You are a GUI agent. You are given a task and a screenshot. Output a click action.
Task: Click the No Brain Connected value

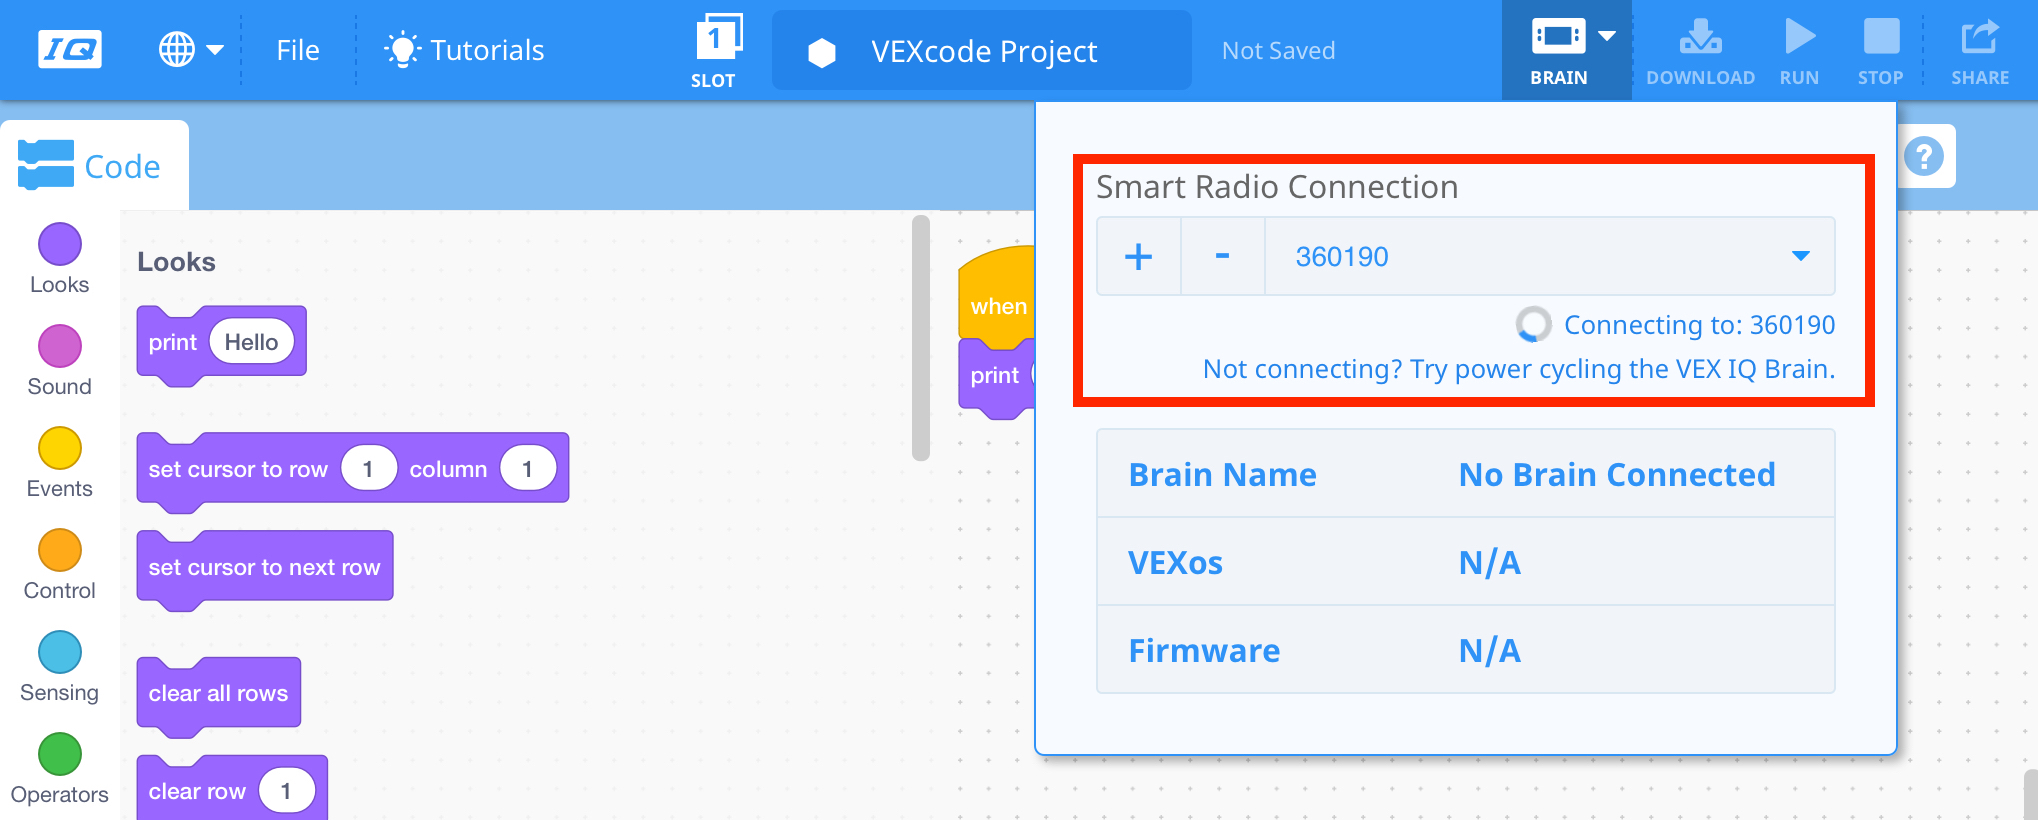(x=1617, y=474)
